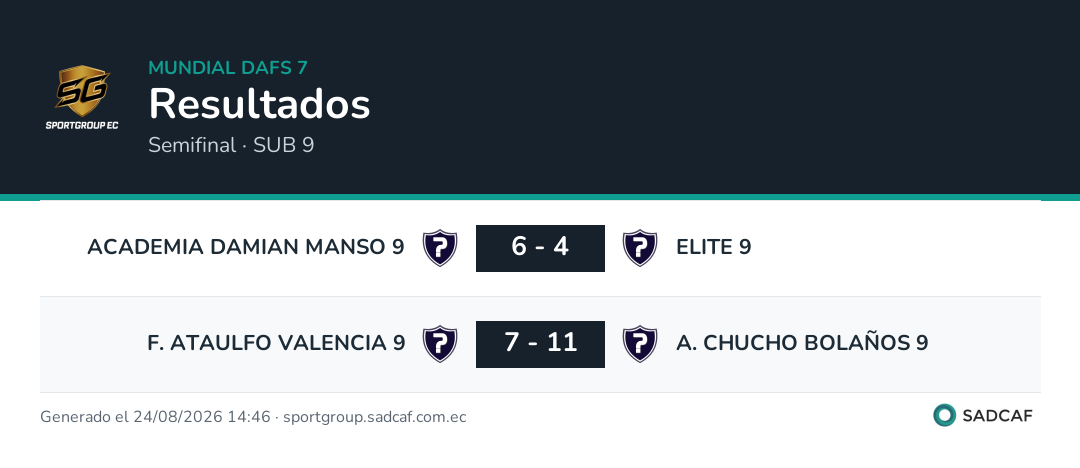The image size is (1080, 468).
Task: Click the teal divider bar below header
Action: click(x=540, y=197)
